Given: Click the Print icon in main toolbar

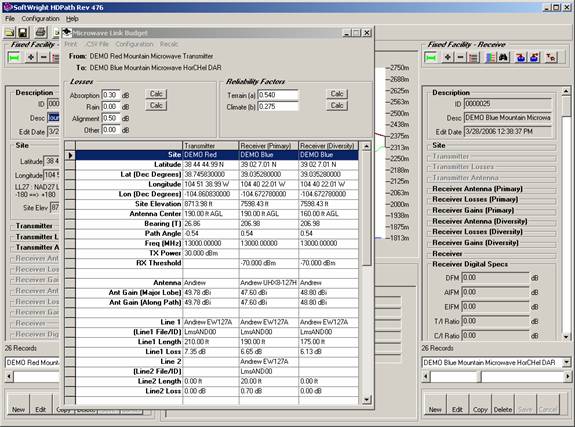Looking at the screenshot, I should [41, 32].
